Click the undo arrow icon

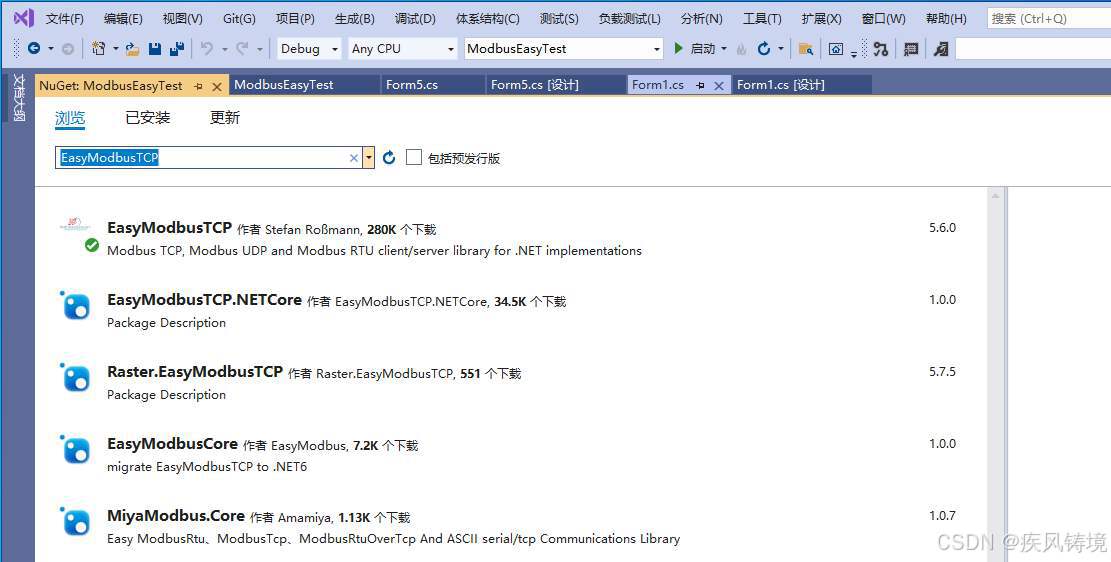(206, 49)
